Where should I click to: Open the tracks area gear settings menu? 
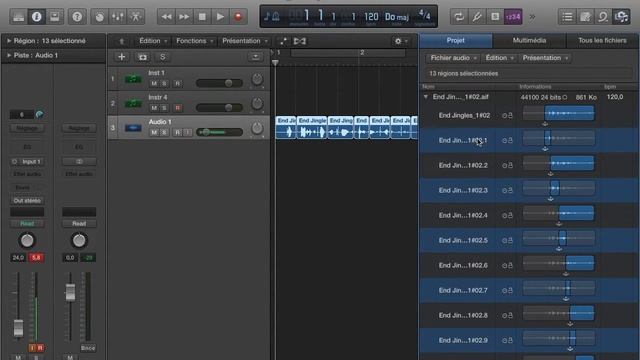(x=400, y=41)
